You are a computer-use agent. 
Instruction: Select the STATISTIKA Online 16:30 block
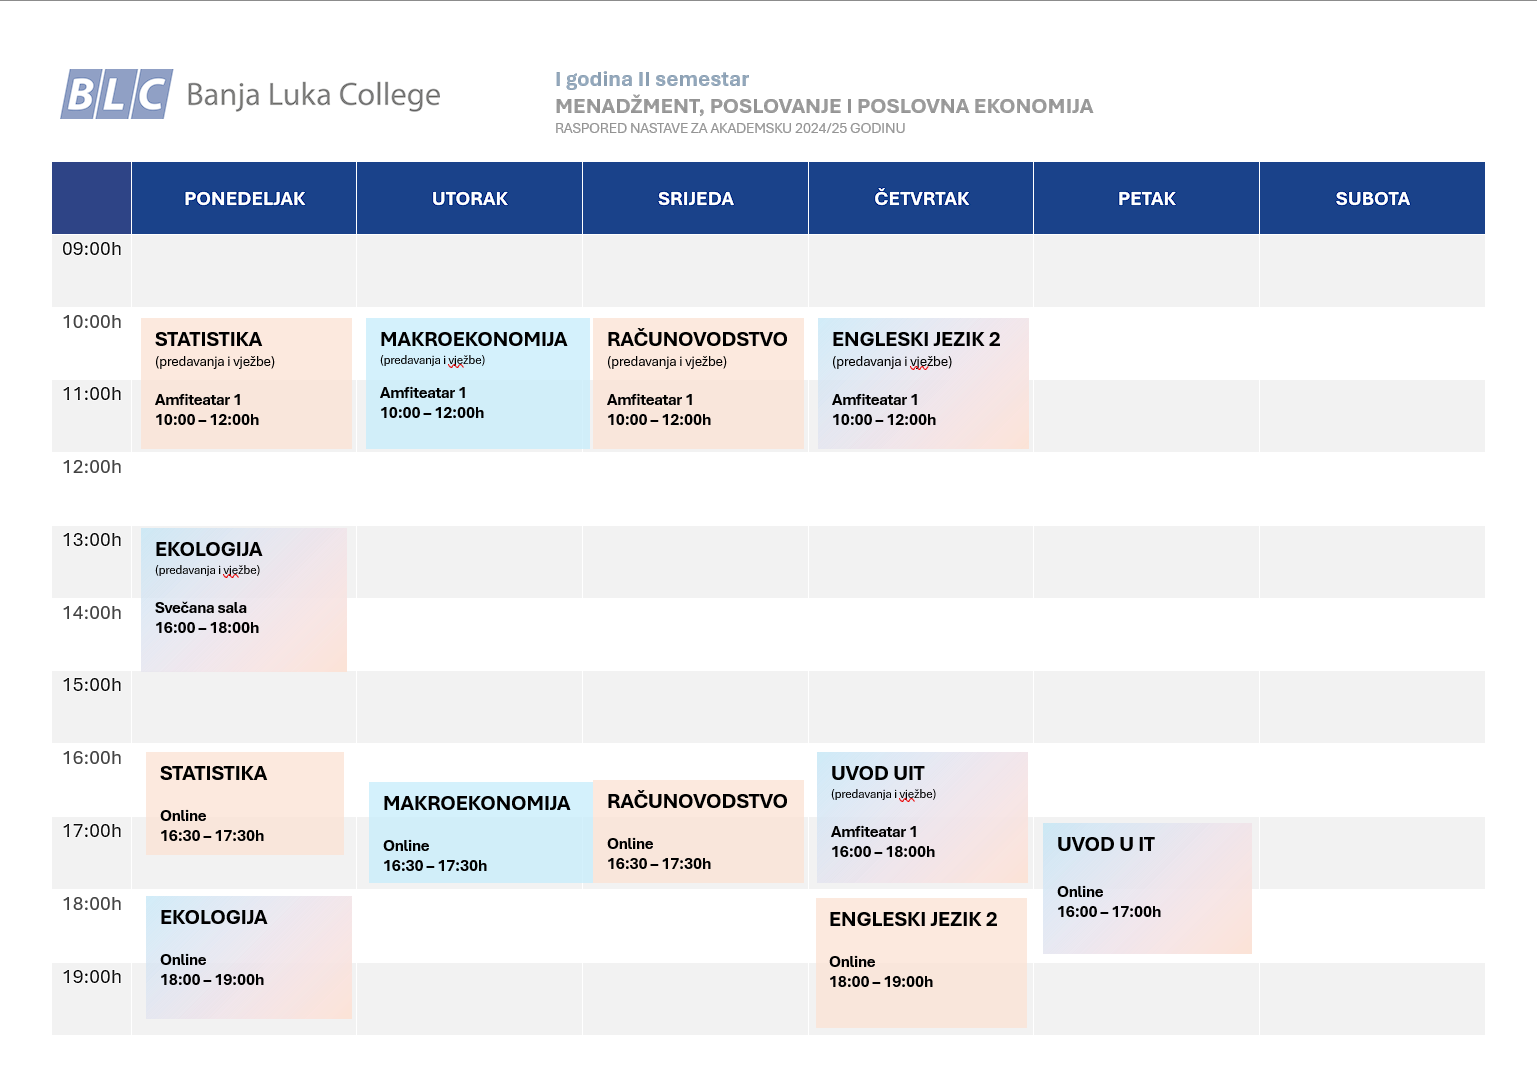(245, 803)
